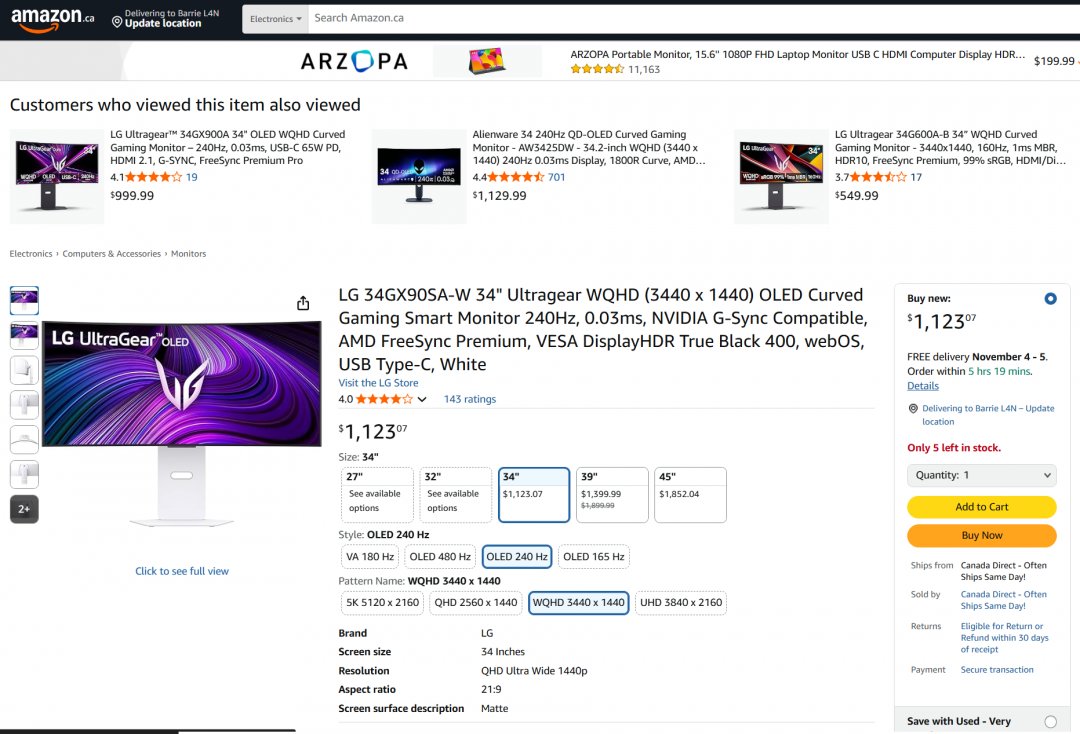Click the Buy Now button

(982, 536)
